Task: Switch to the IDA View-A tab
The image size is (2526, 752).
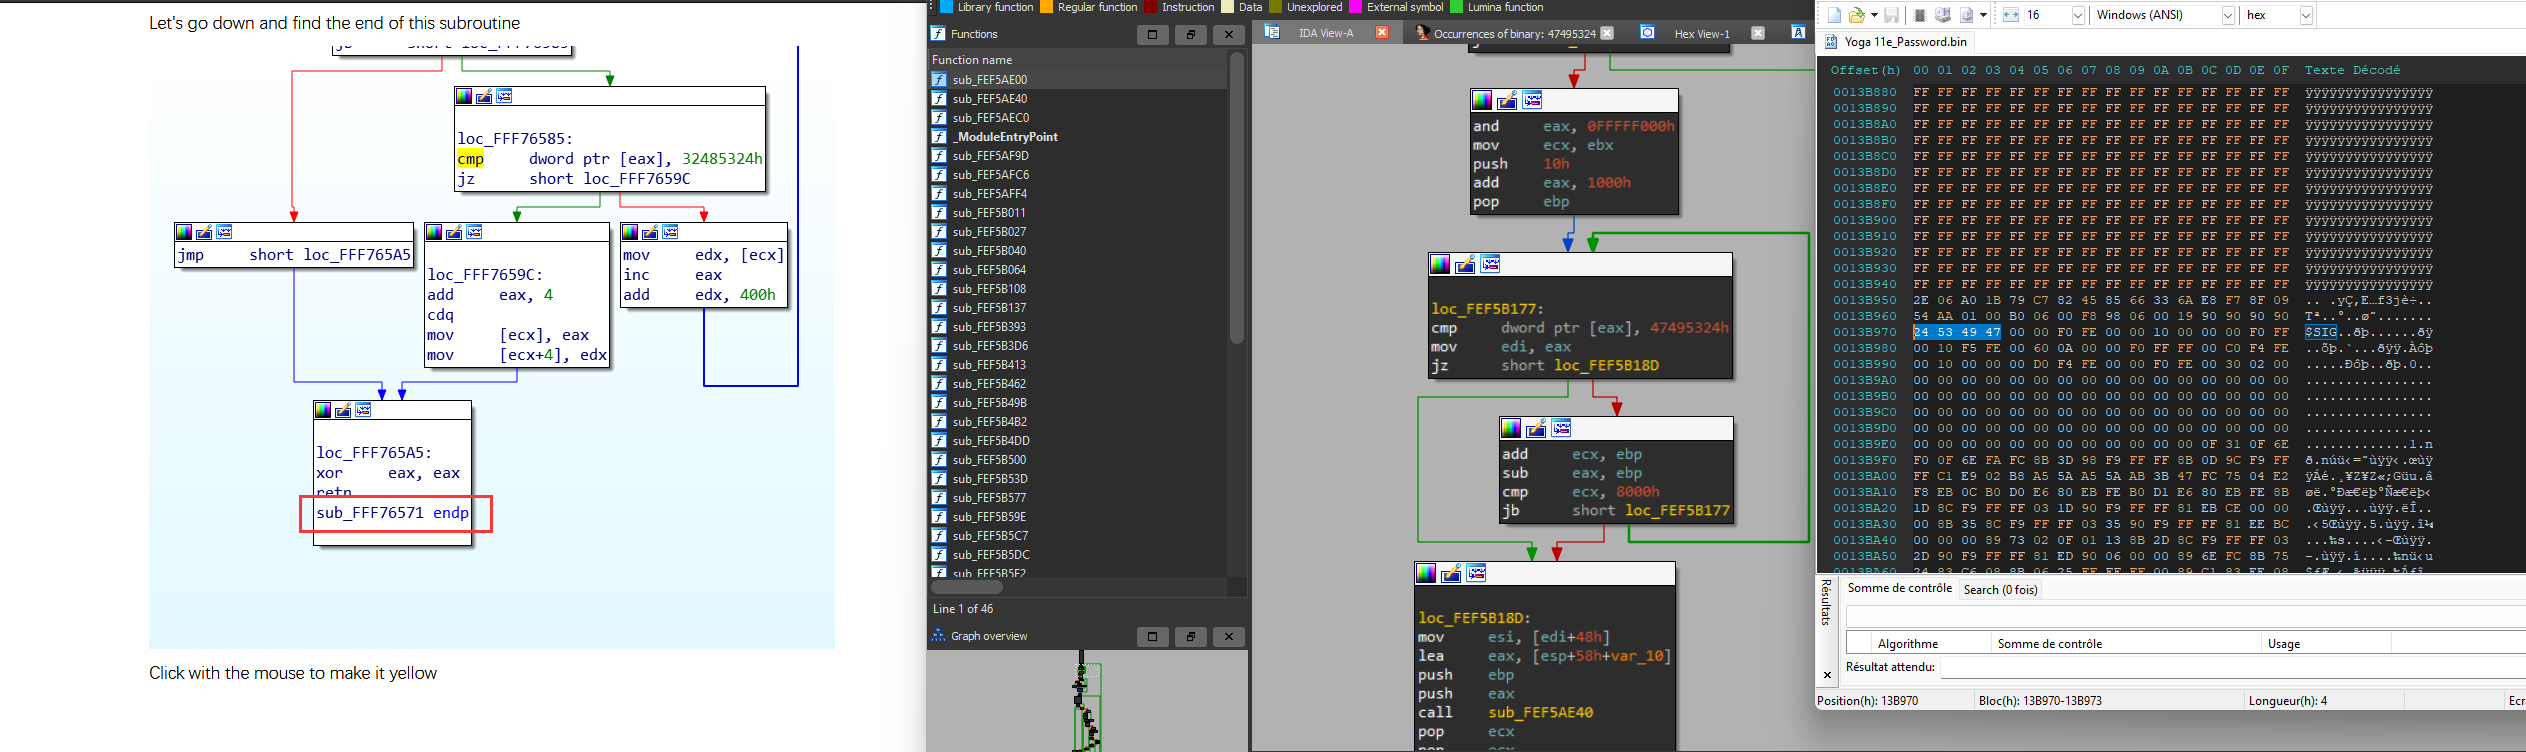Action: click(x=1326, y=33)
